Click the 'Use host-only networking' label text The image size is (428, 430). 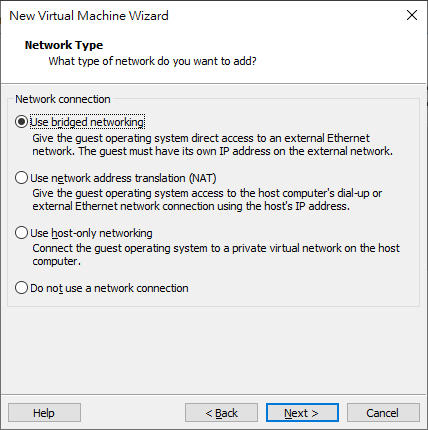tap(91, 233)
